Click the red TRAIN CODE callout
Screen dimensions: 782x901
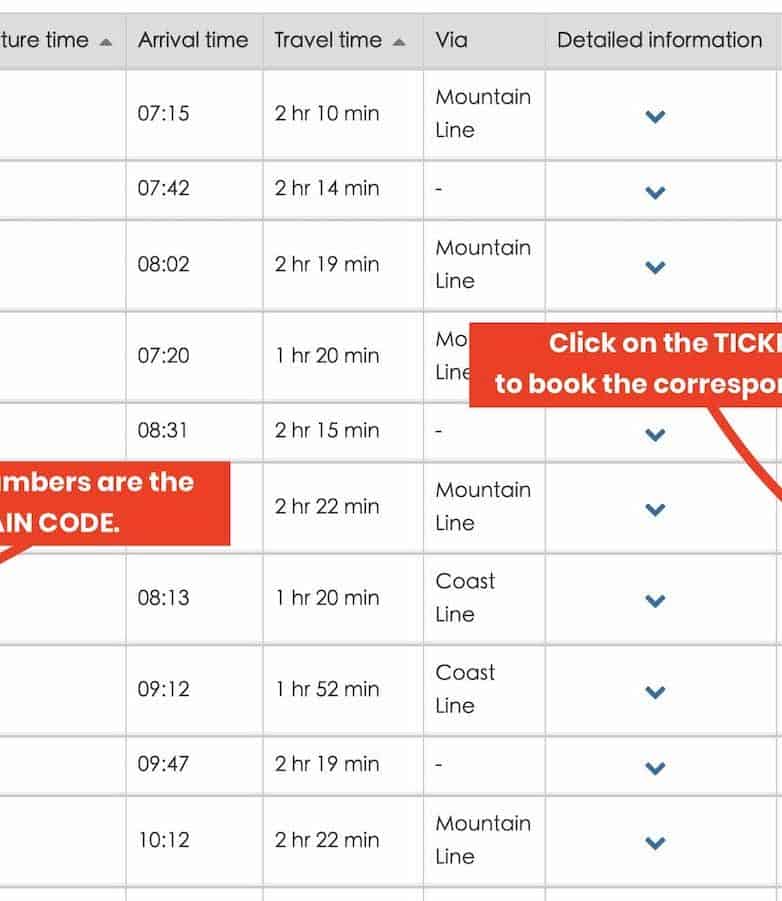point(110,503)
